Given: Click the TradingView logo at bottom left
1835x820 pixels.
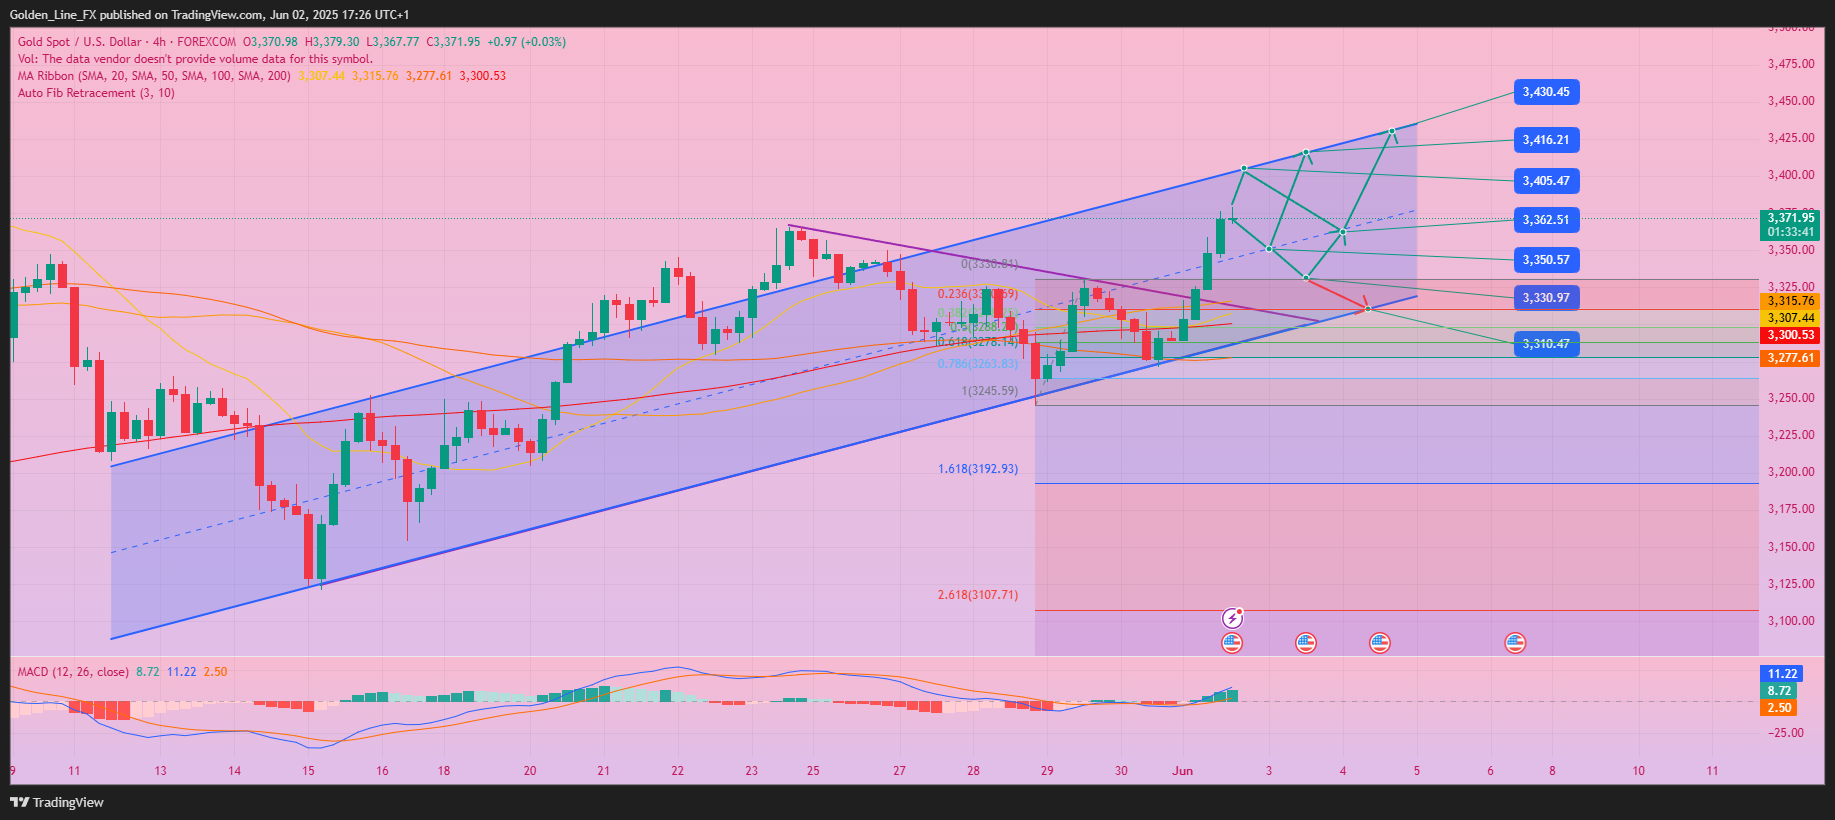Looking at the screenshot, I should (x=57, y=802).
